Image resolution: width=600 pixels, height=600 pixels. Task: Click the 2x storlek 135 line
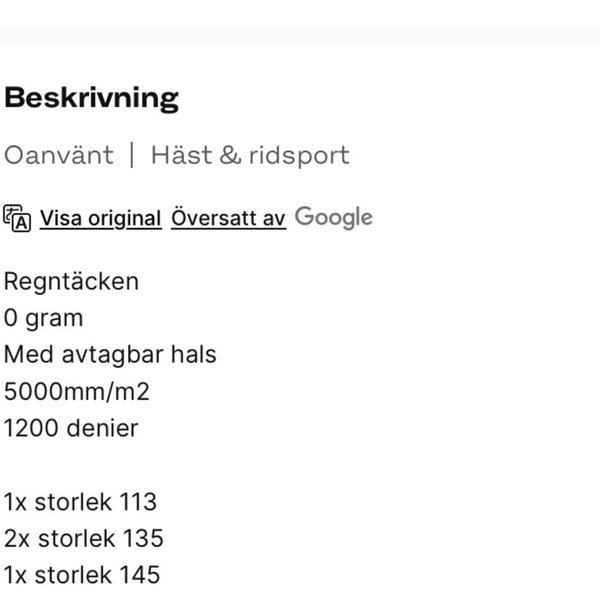(83, 539)
